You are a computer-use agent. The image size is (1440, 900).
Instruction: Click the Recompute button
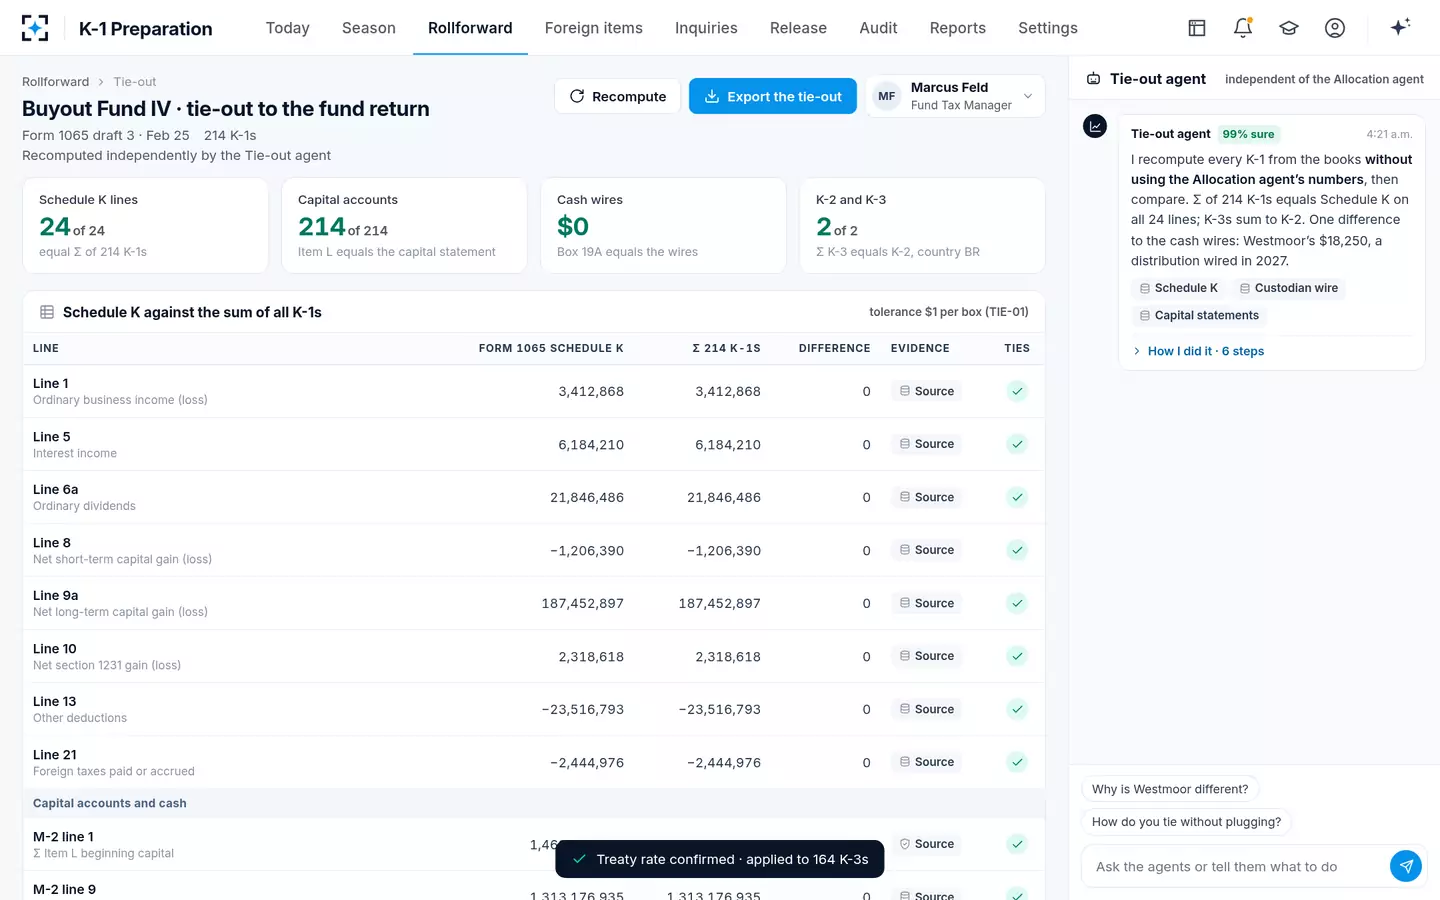(618, 96)
